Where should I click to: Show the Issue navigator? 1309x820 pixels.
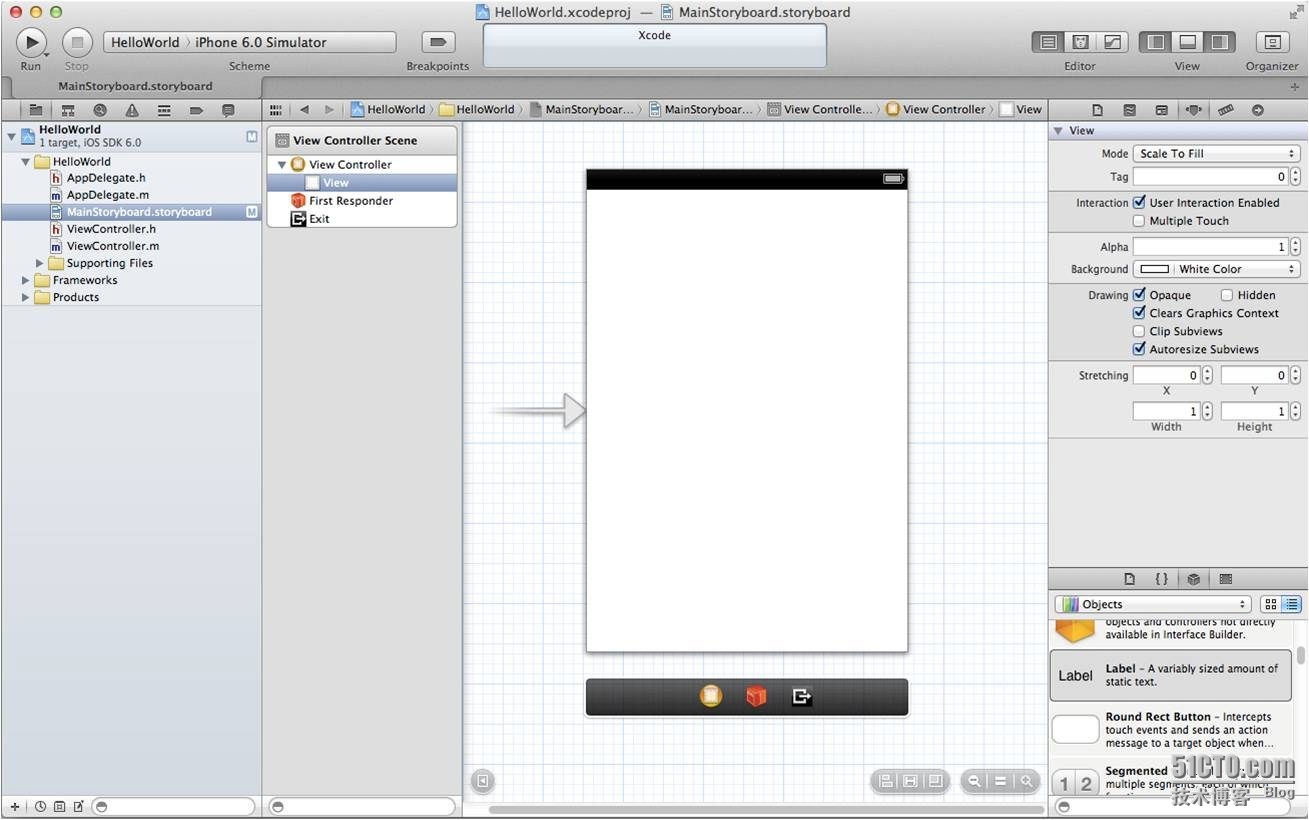(x=132, y=110)
